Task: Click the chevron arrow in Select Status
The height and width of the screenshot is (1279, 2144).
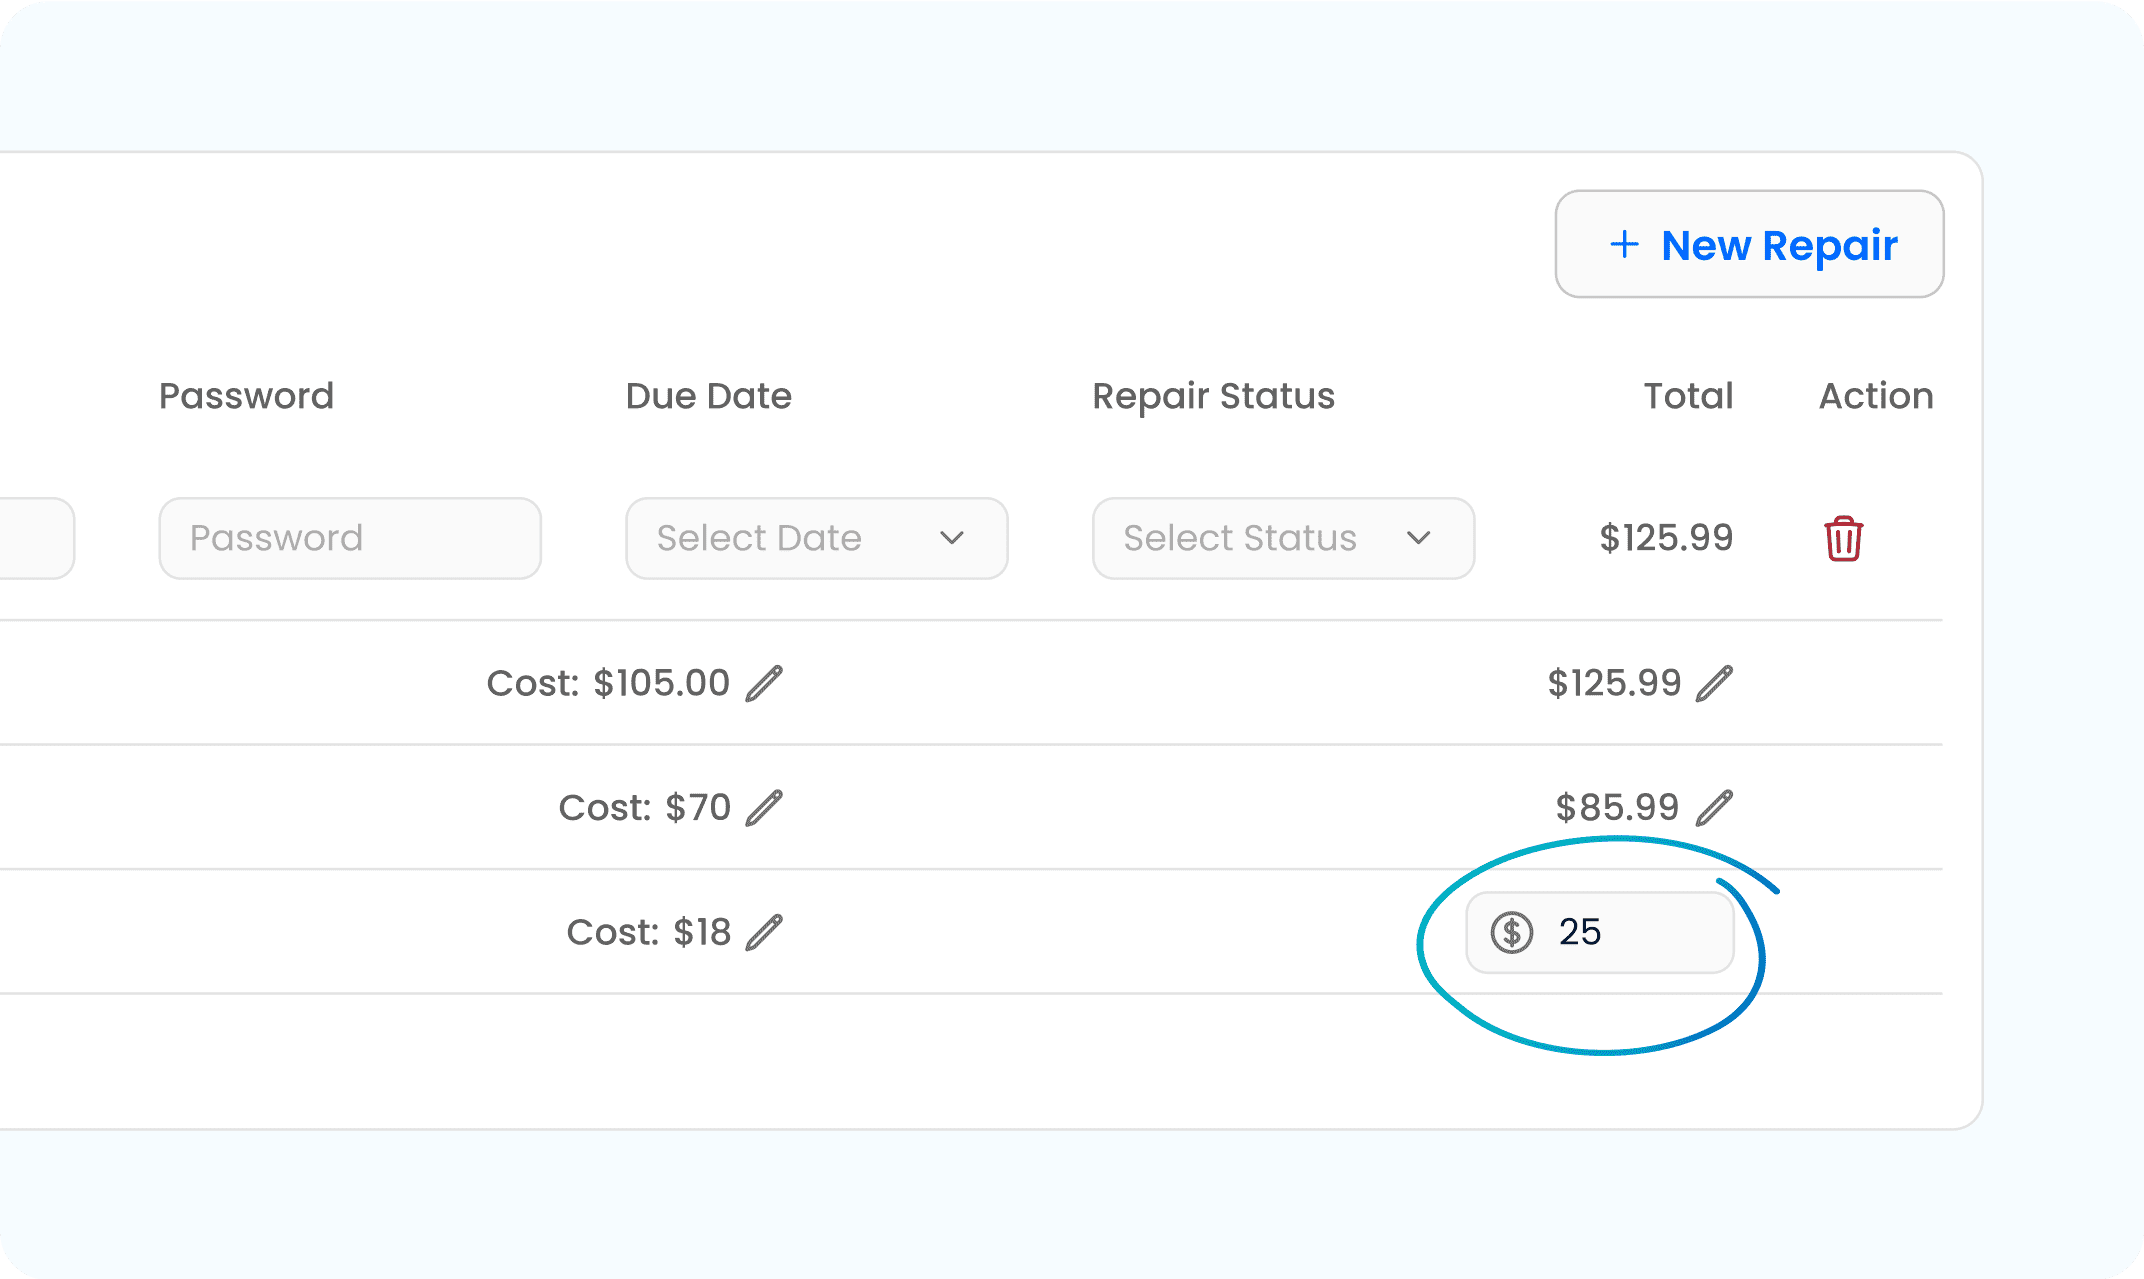Action: 1418,538
